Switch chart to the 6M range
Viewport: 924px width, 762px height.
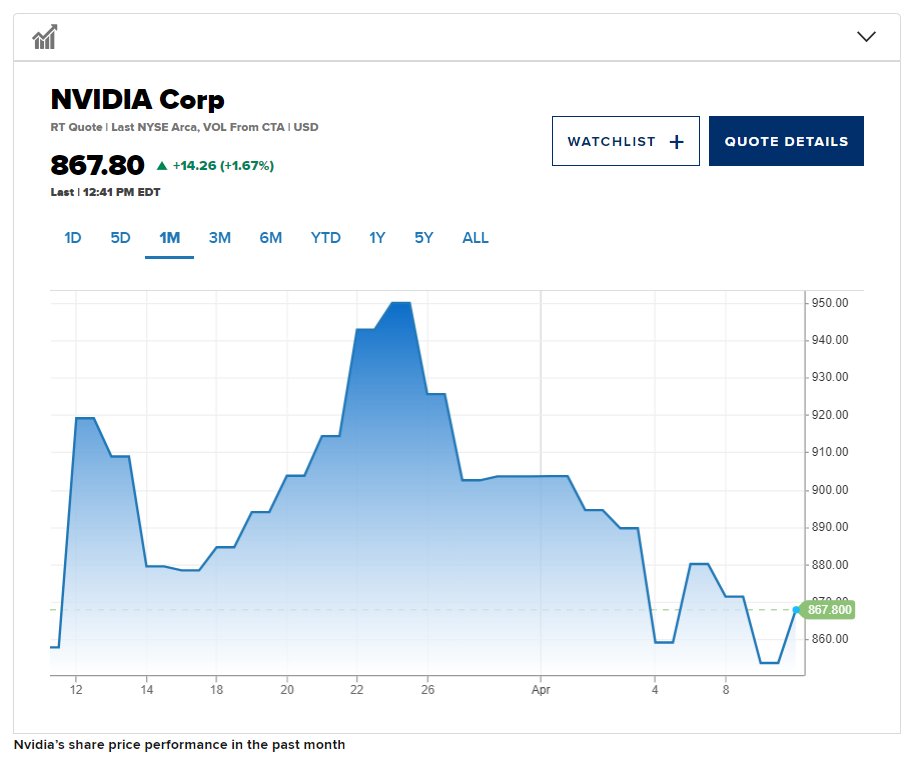[x=270, y=238]
